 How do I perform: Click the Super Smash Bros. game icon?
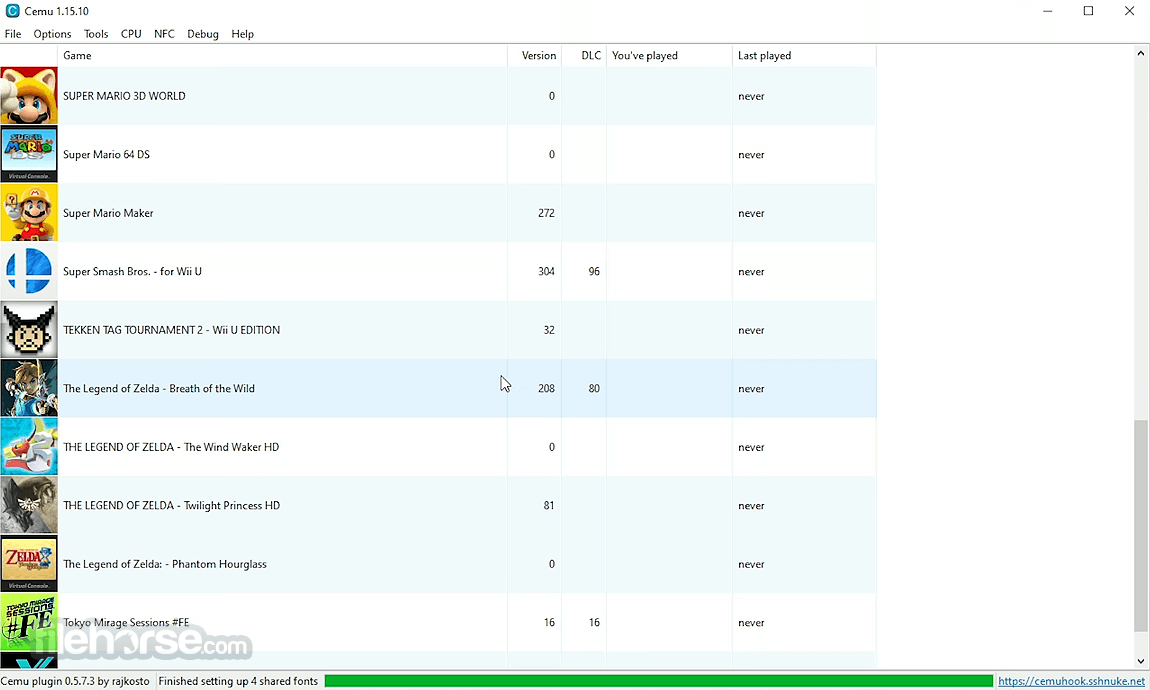[x=29, y=271]
